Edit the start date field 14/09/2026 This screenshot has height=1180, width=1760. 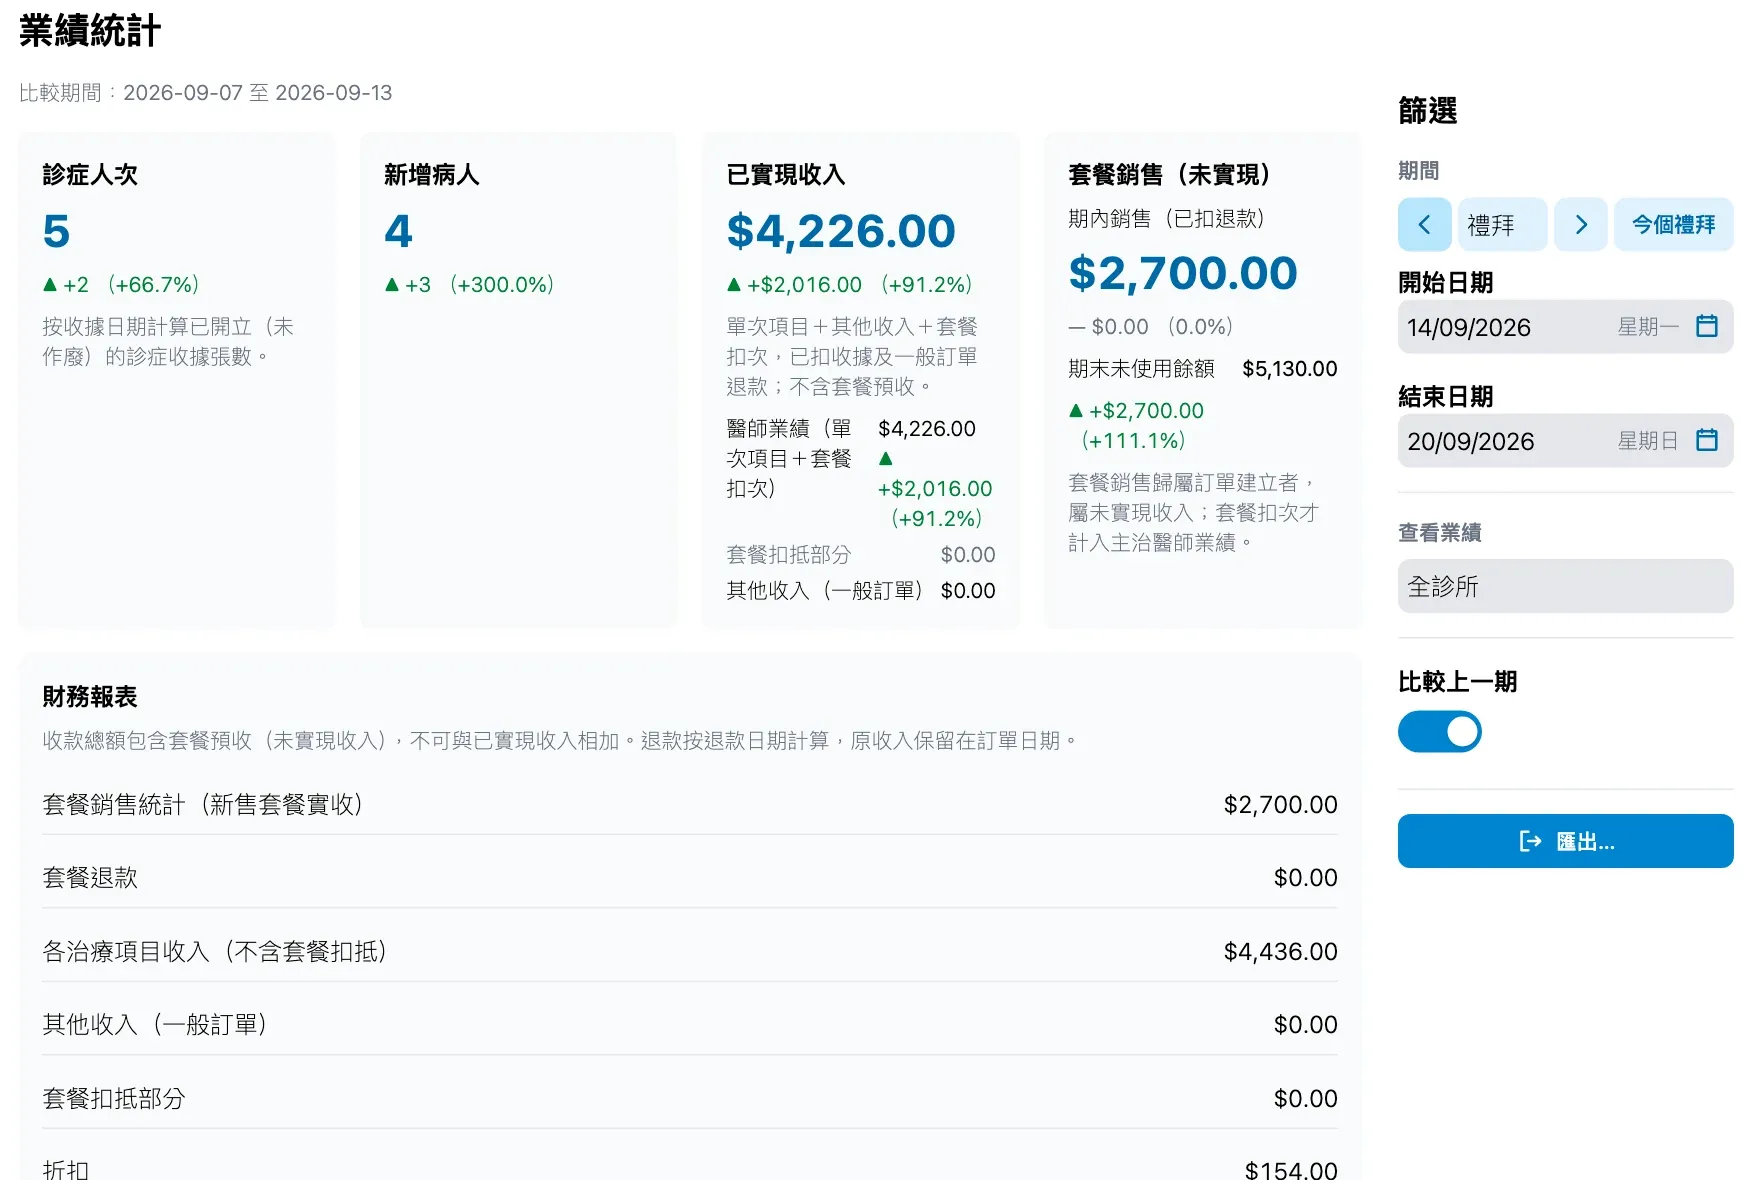coord(1565,327)
